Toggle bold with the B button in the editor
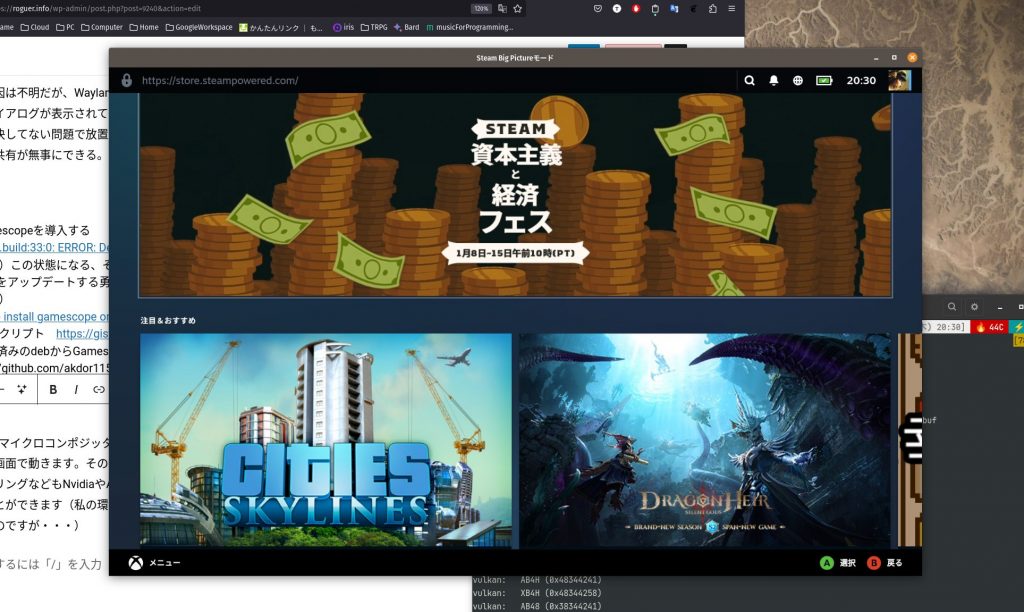Screen dimensions: 1024x612 (53, 390)
